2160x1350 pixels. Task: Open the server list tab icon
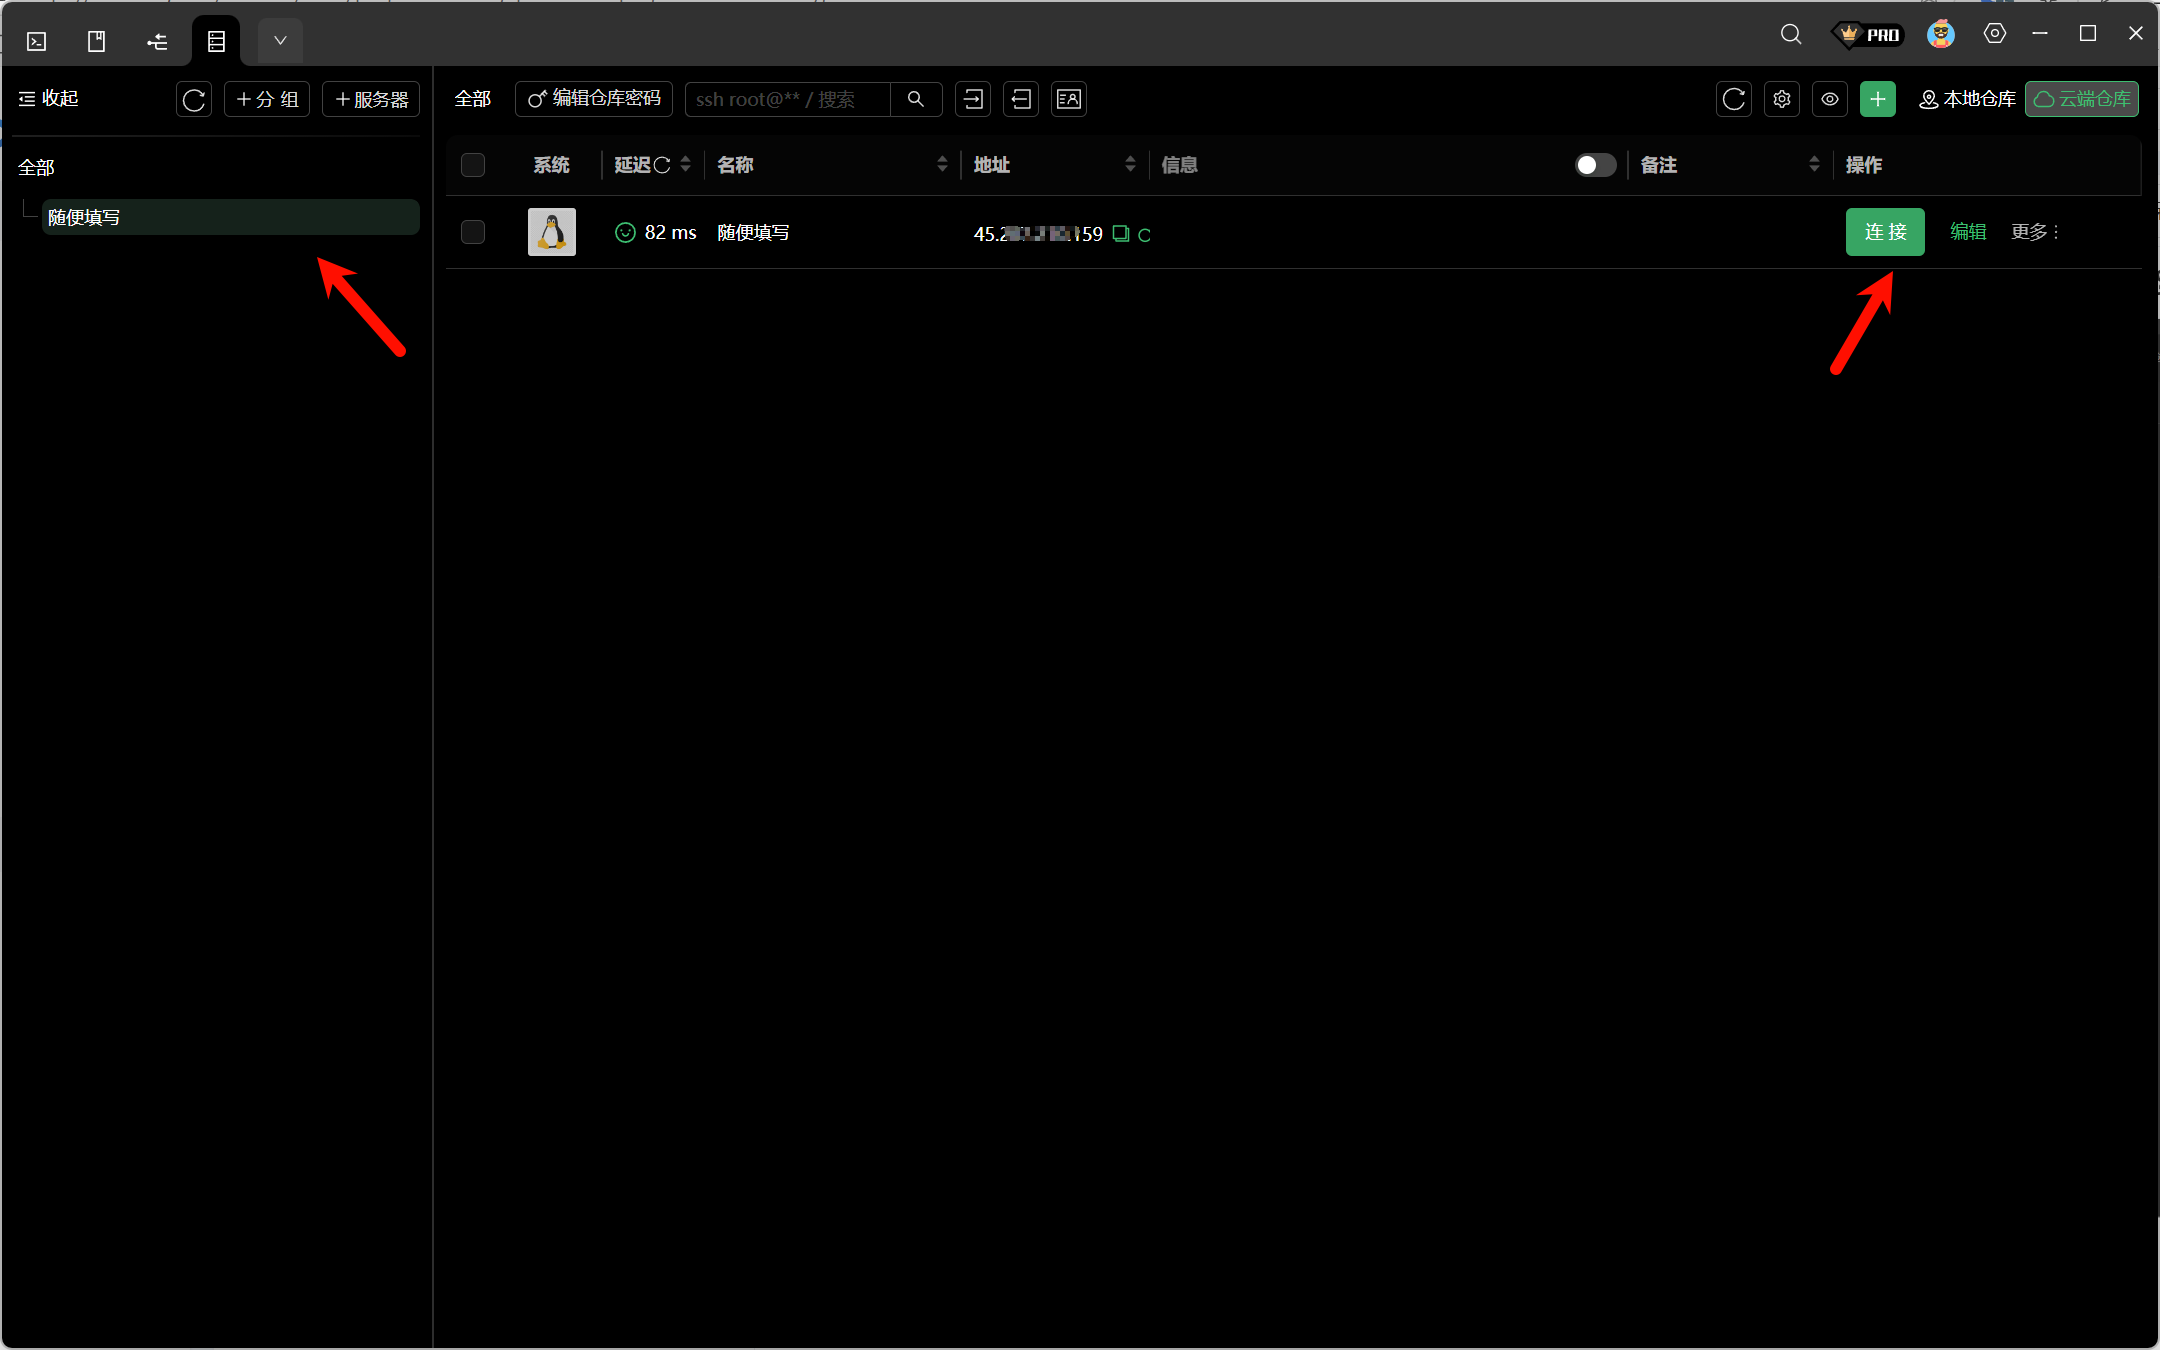216,41
